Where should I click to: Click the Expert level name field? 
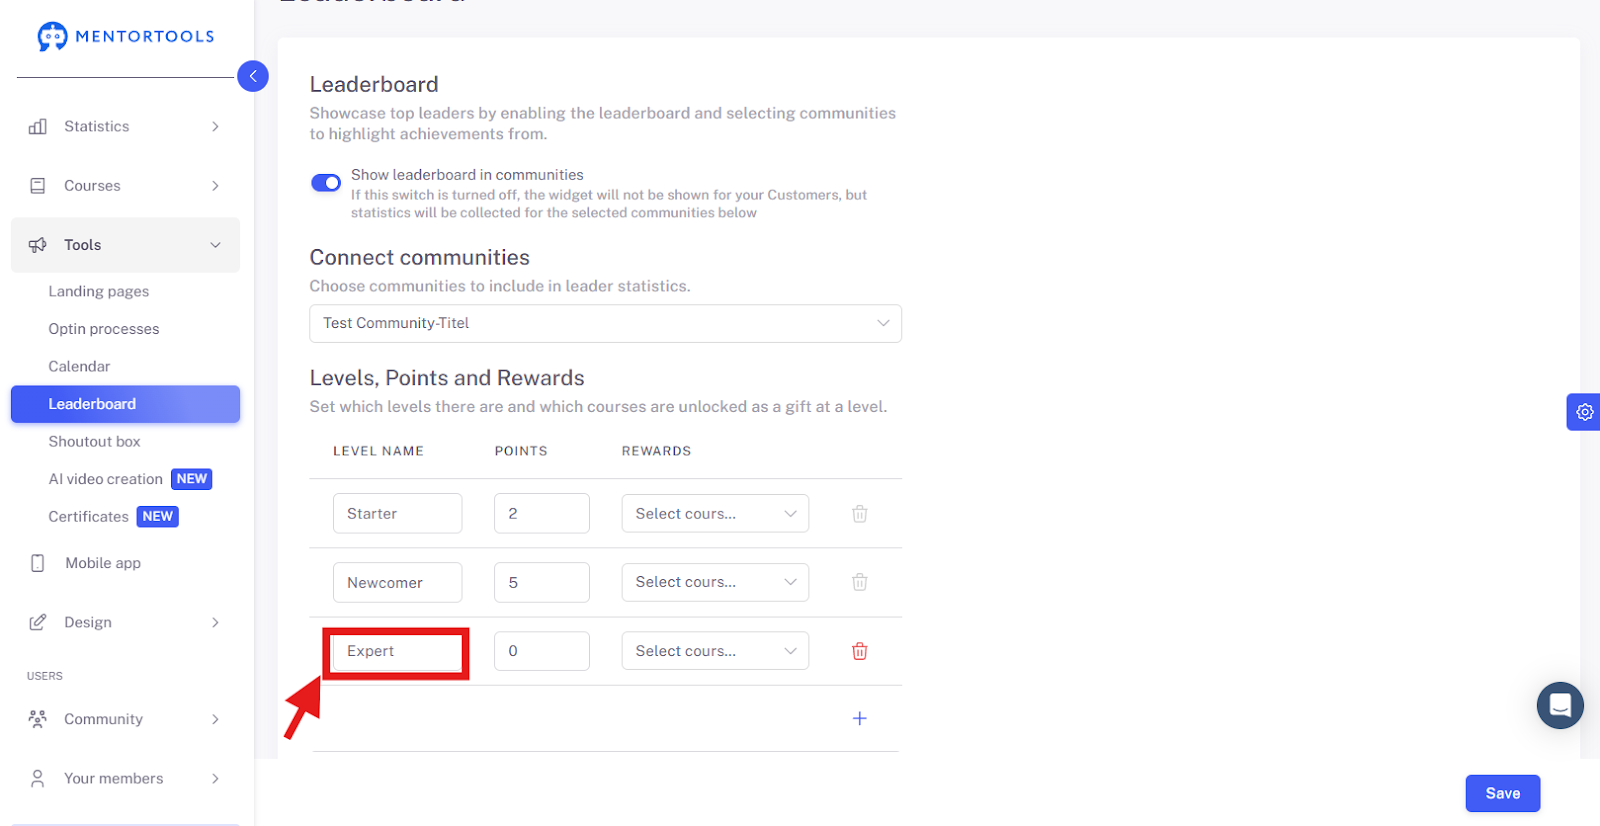pyautogui.click(x=397, y=651)
